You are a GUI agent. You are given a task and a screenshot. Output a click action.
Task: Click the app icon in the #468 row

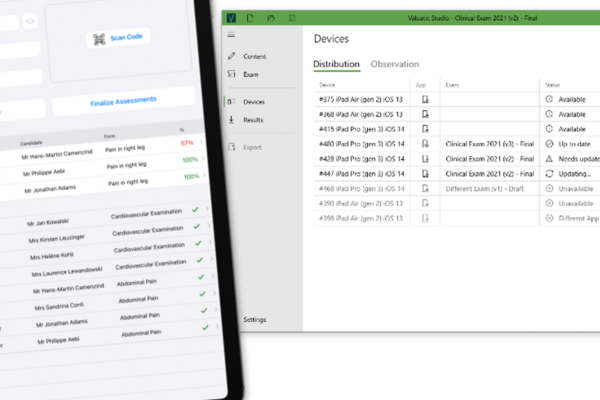[x=425, y=188]
